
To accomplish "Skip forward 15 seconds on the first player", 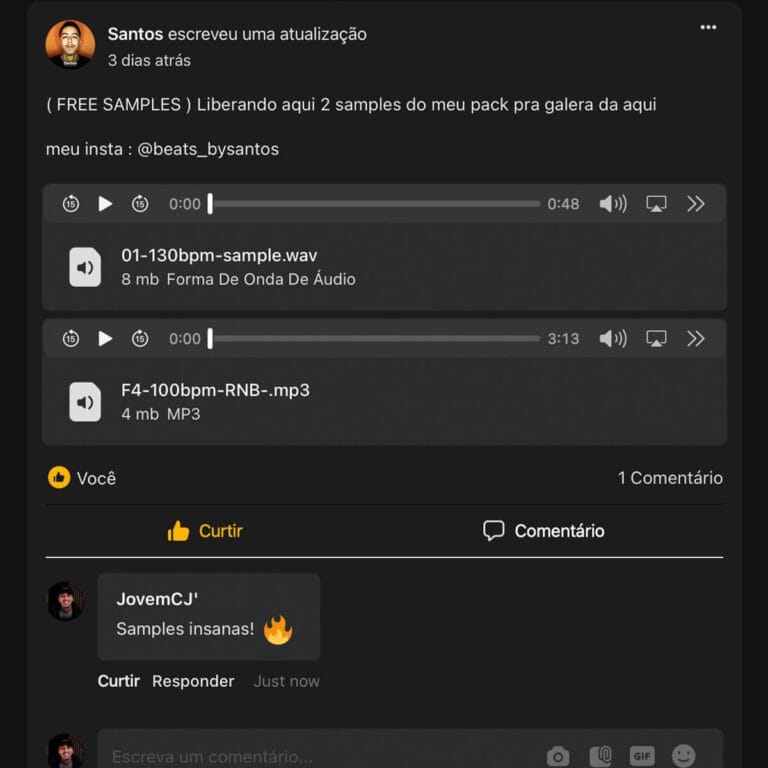I will tap(140, 204).
